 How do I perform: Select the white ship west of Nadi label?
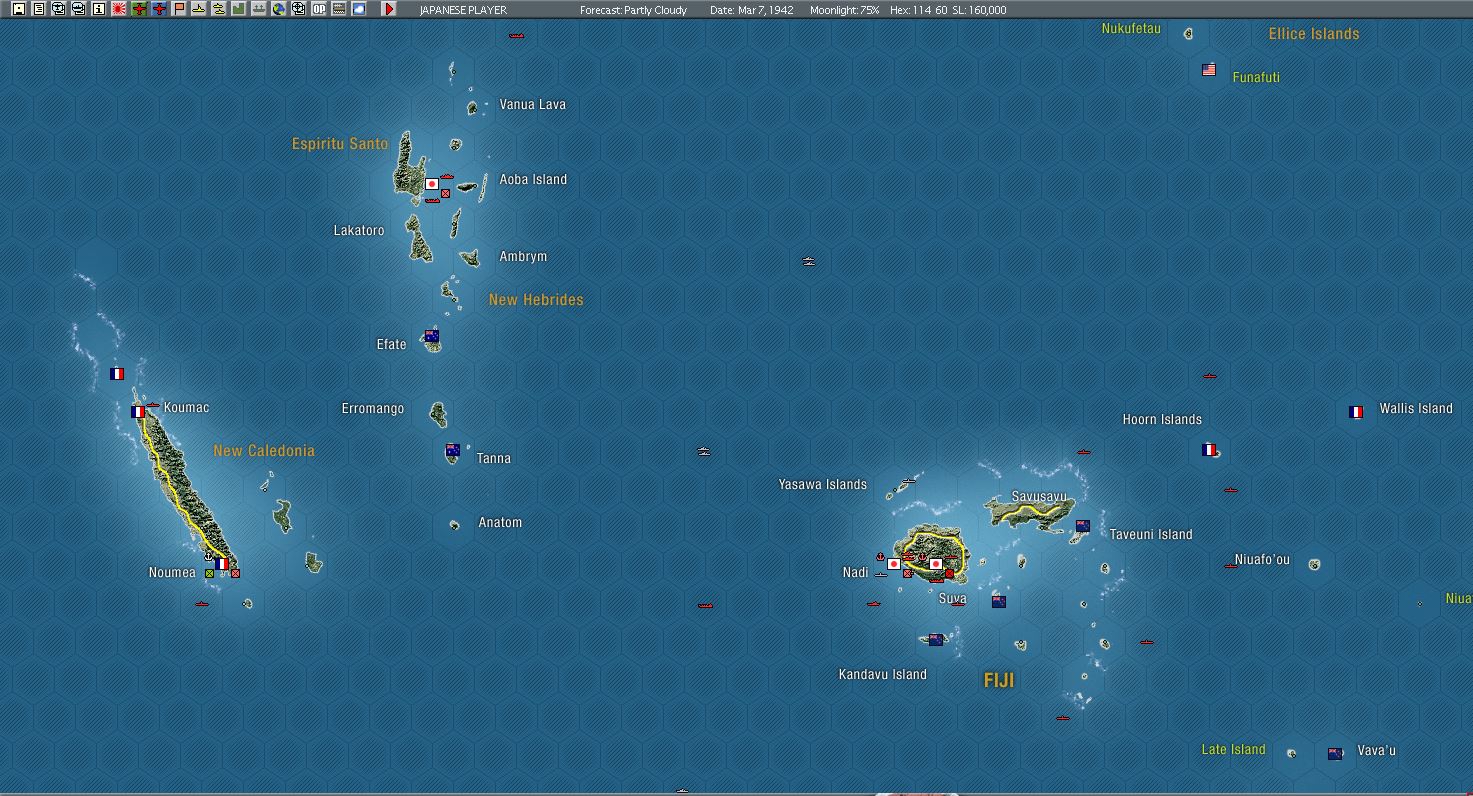tap(881, 575)
